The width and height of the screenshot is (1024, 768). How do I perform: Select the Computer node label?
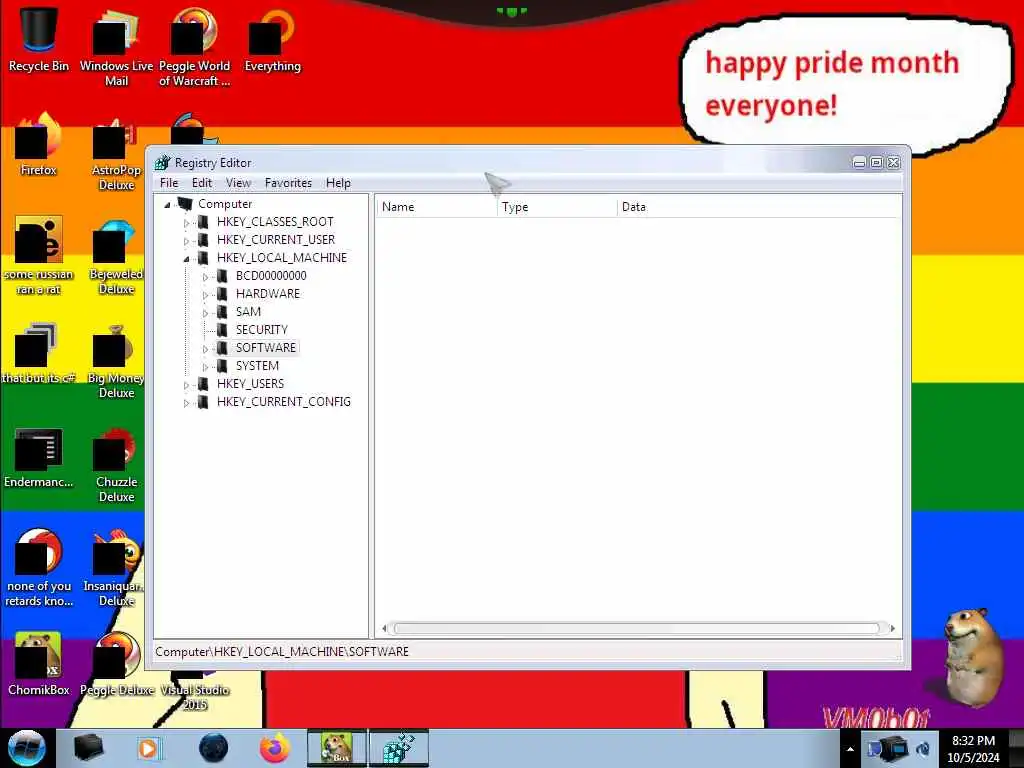click(225, 204)
